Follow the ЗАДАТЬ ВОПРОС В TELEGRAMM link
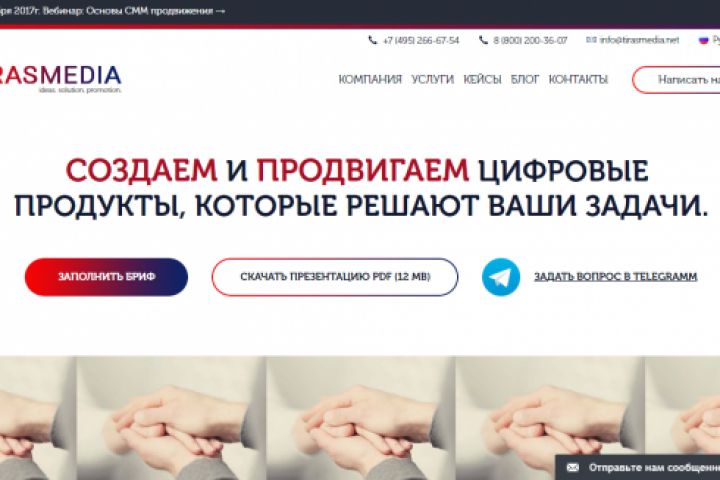This screenshot has height=480, width=720. 616,277
